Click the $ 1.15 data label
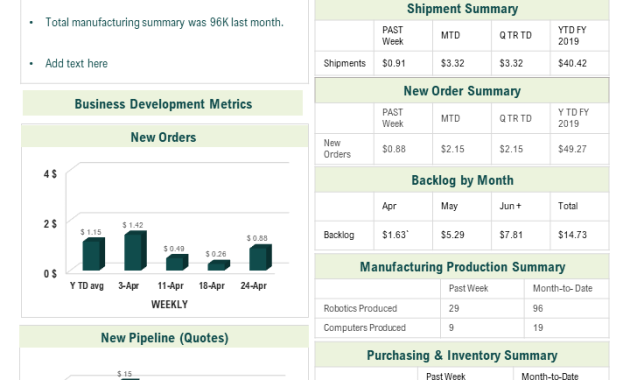 click(x=91, y=232)
